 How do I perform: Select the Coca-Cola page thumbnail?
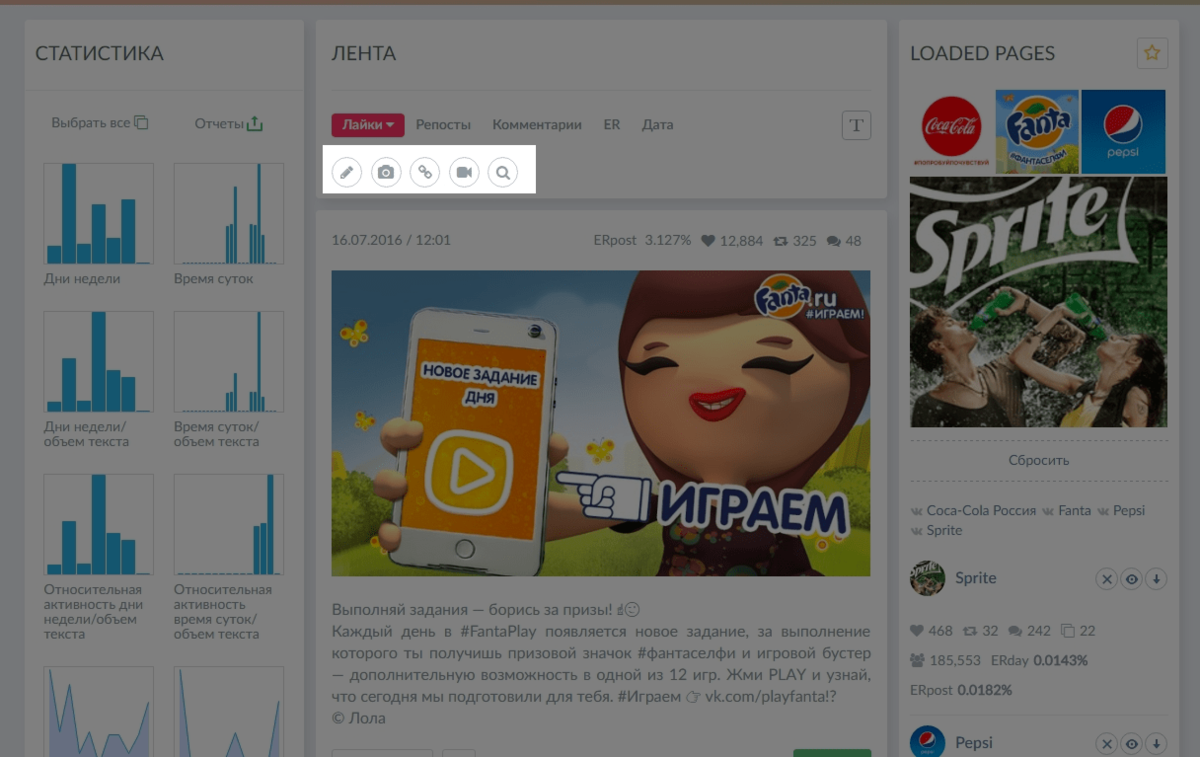click(951, 131)
